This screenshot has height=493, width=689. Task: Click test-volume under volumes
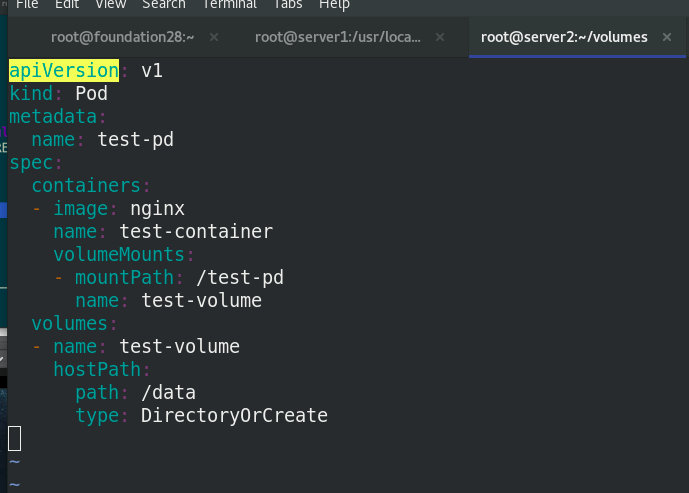click(179, 347)
